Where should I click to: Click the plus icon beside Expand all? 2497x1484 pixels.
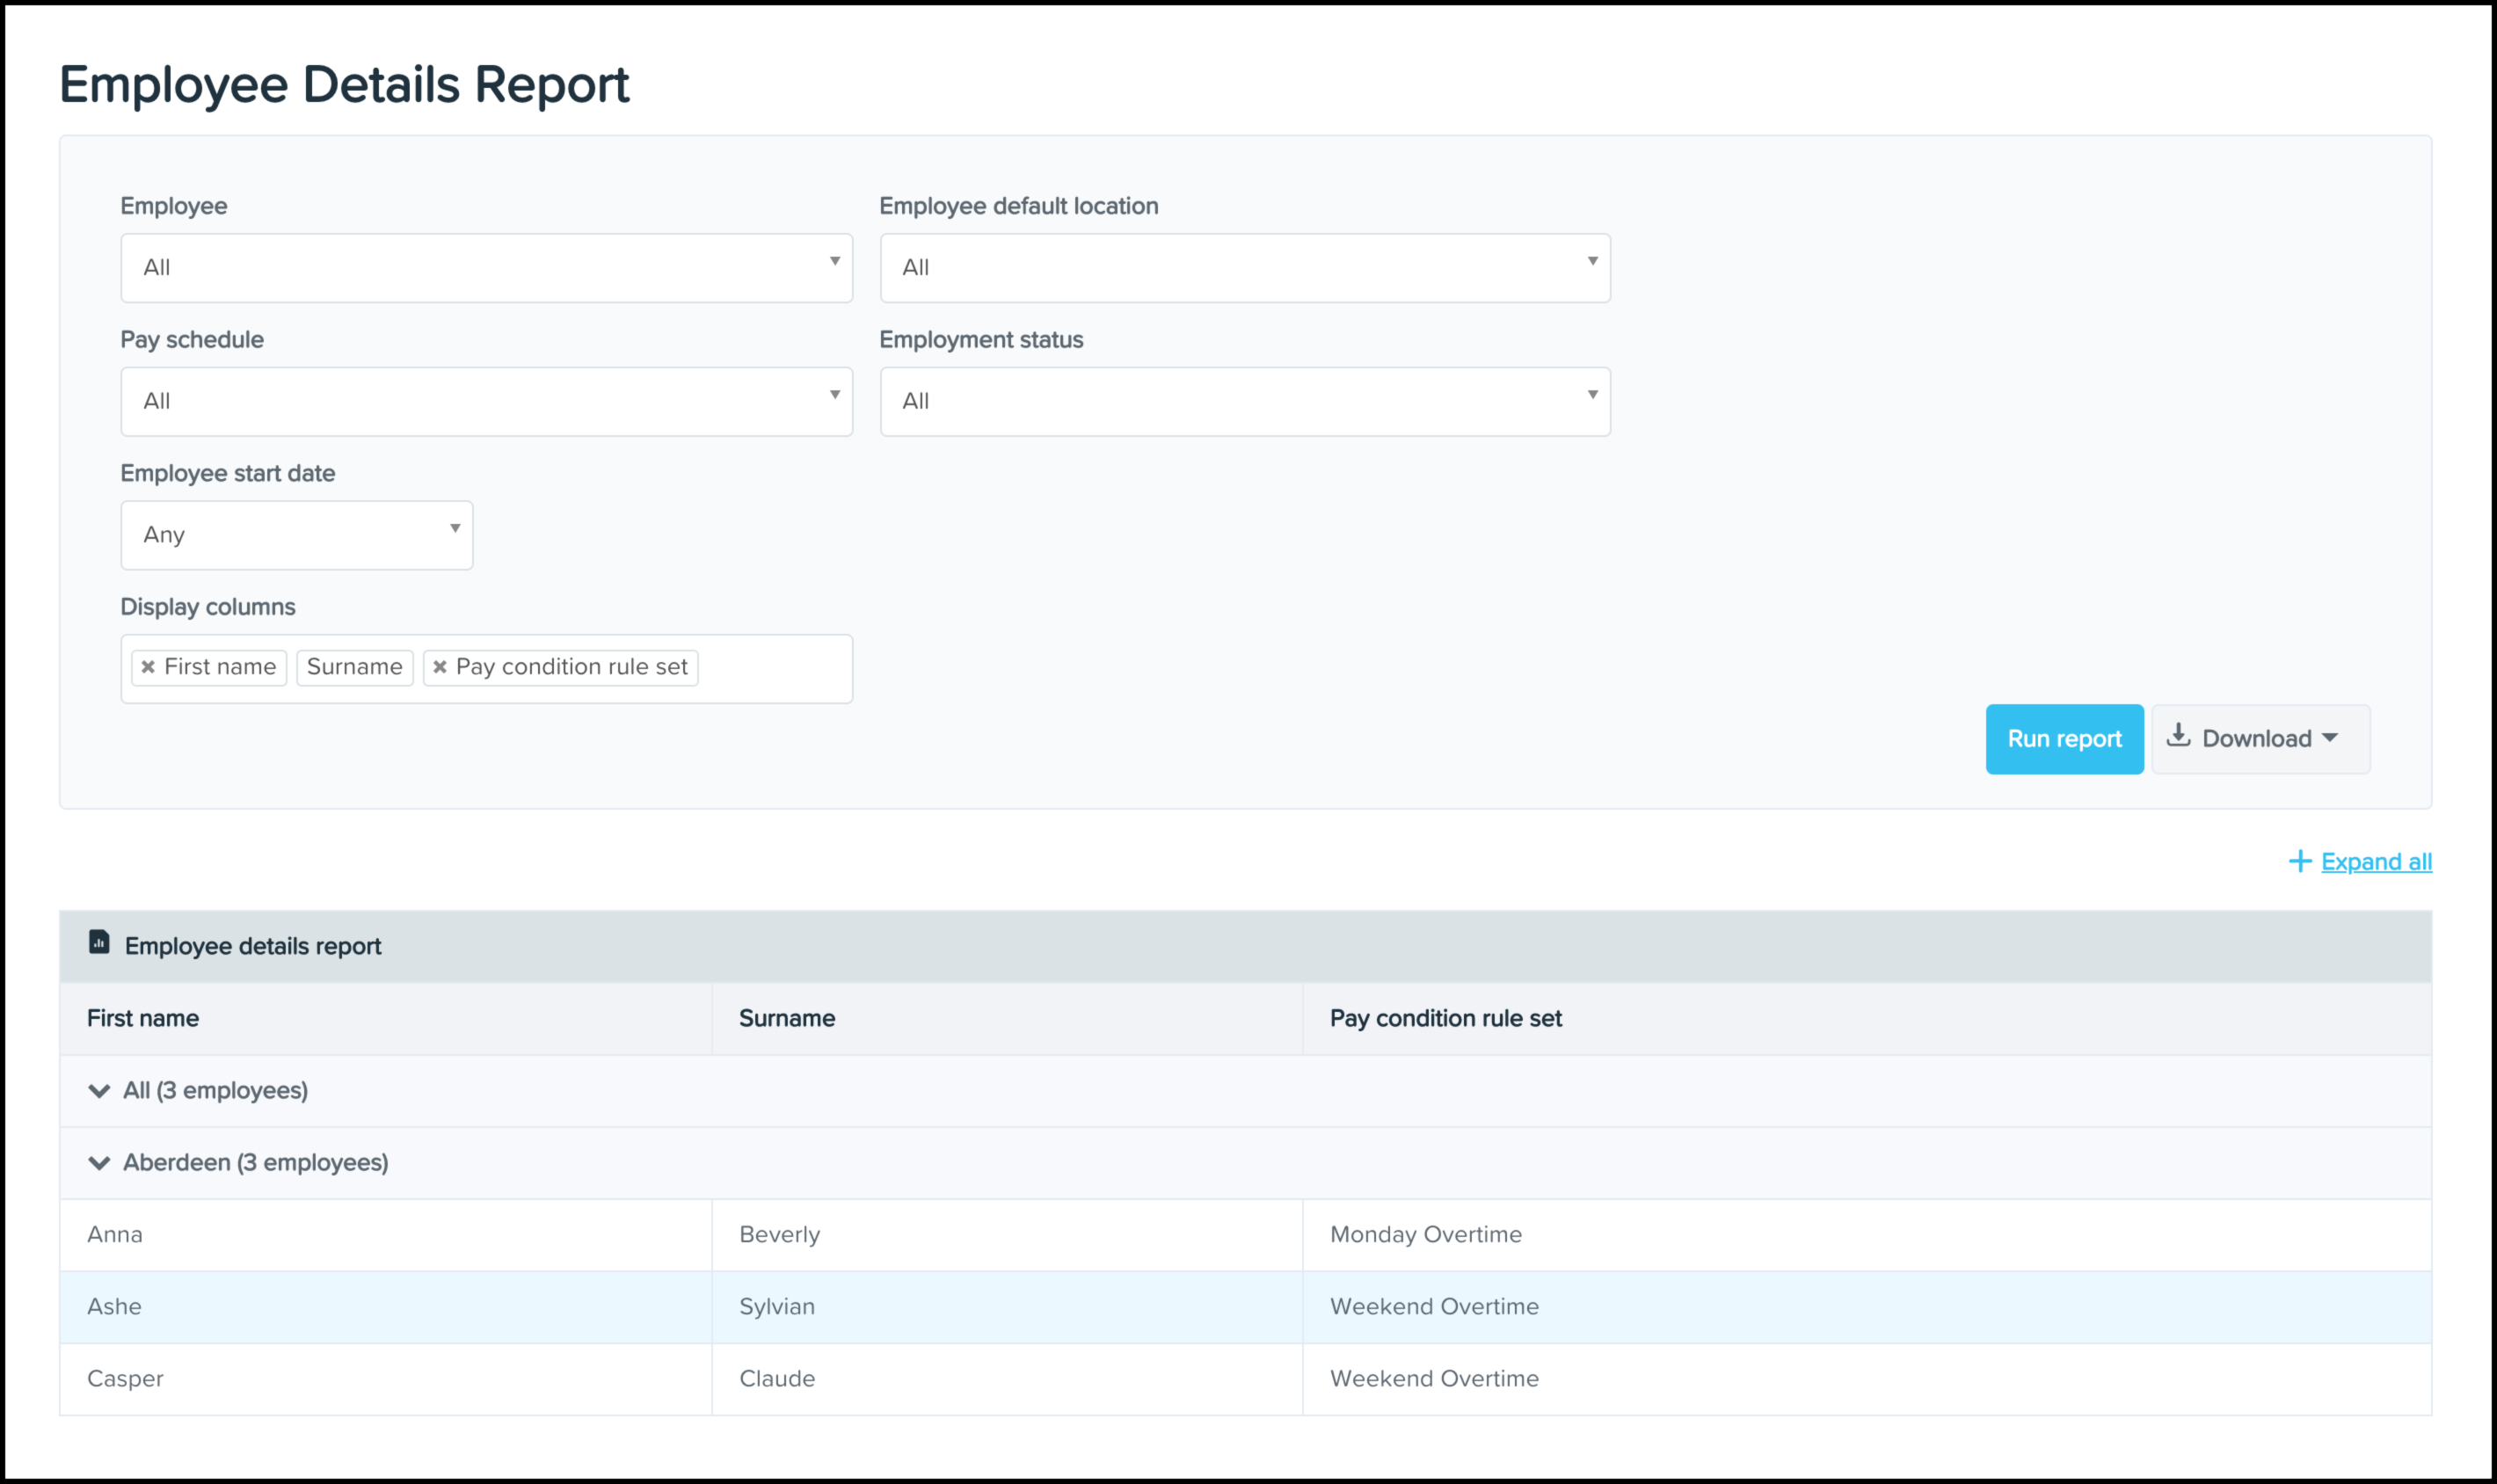(x=2299, y=861)
